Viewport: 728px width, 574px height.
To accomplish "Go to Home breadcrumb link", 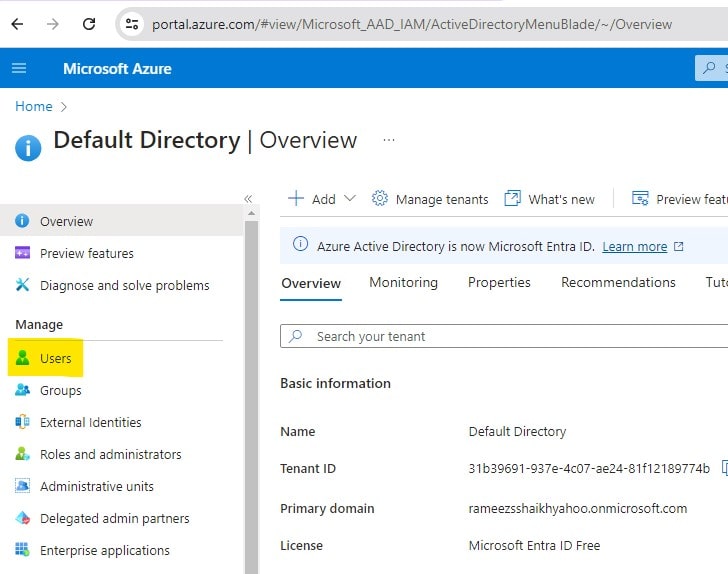I will 33,106.
